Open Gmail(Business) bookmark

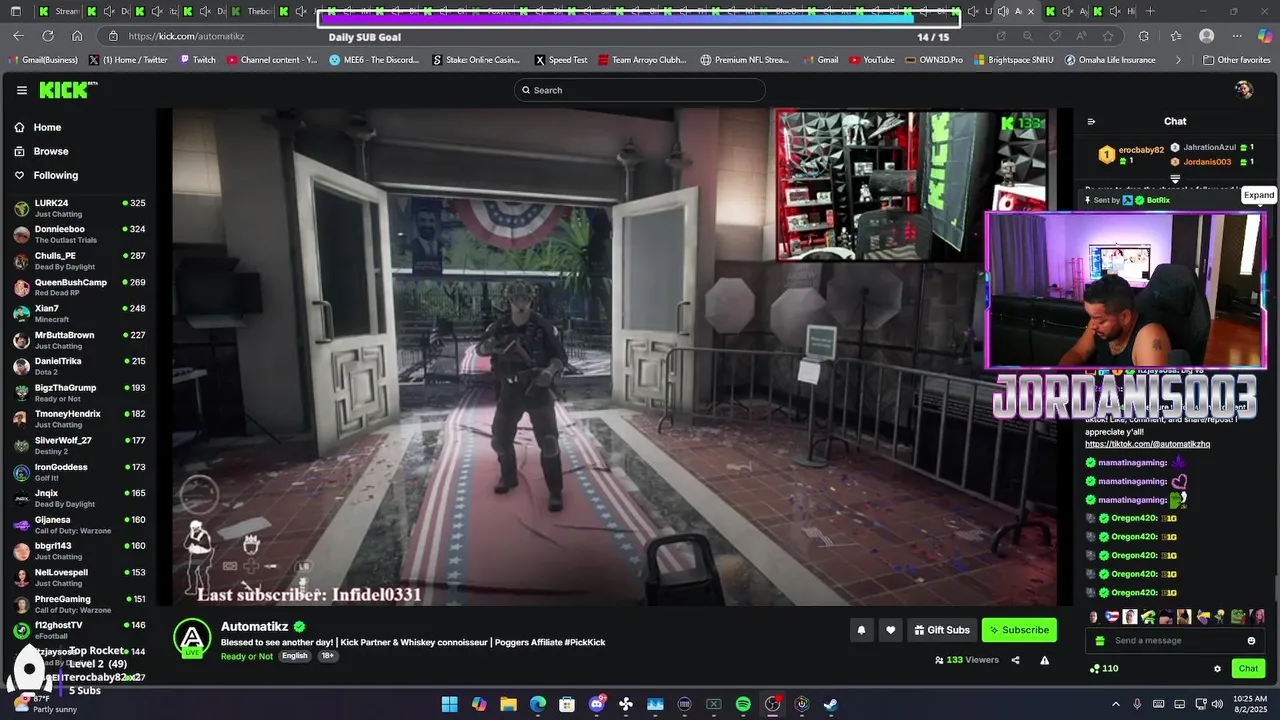(41, 60)
